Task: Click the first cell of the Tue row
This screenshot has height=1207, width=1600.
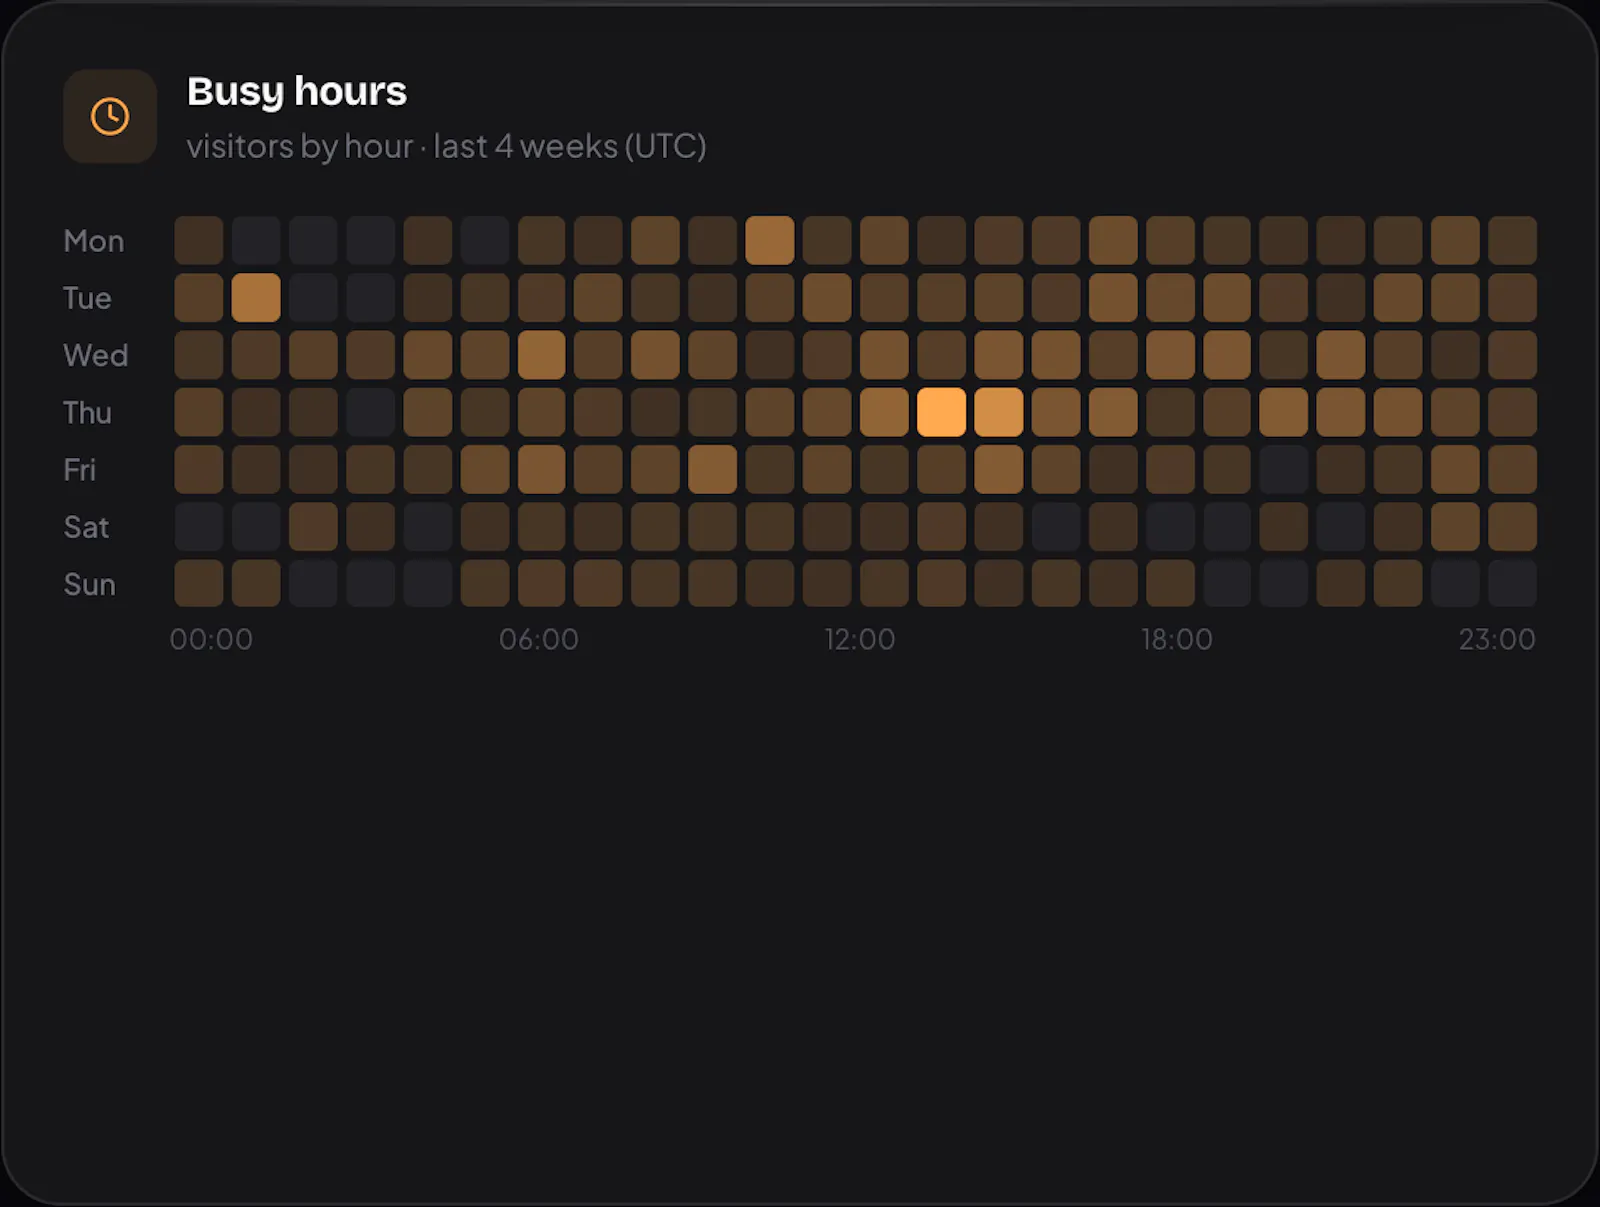Action: [199, 298]
